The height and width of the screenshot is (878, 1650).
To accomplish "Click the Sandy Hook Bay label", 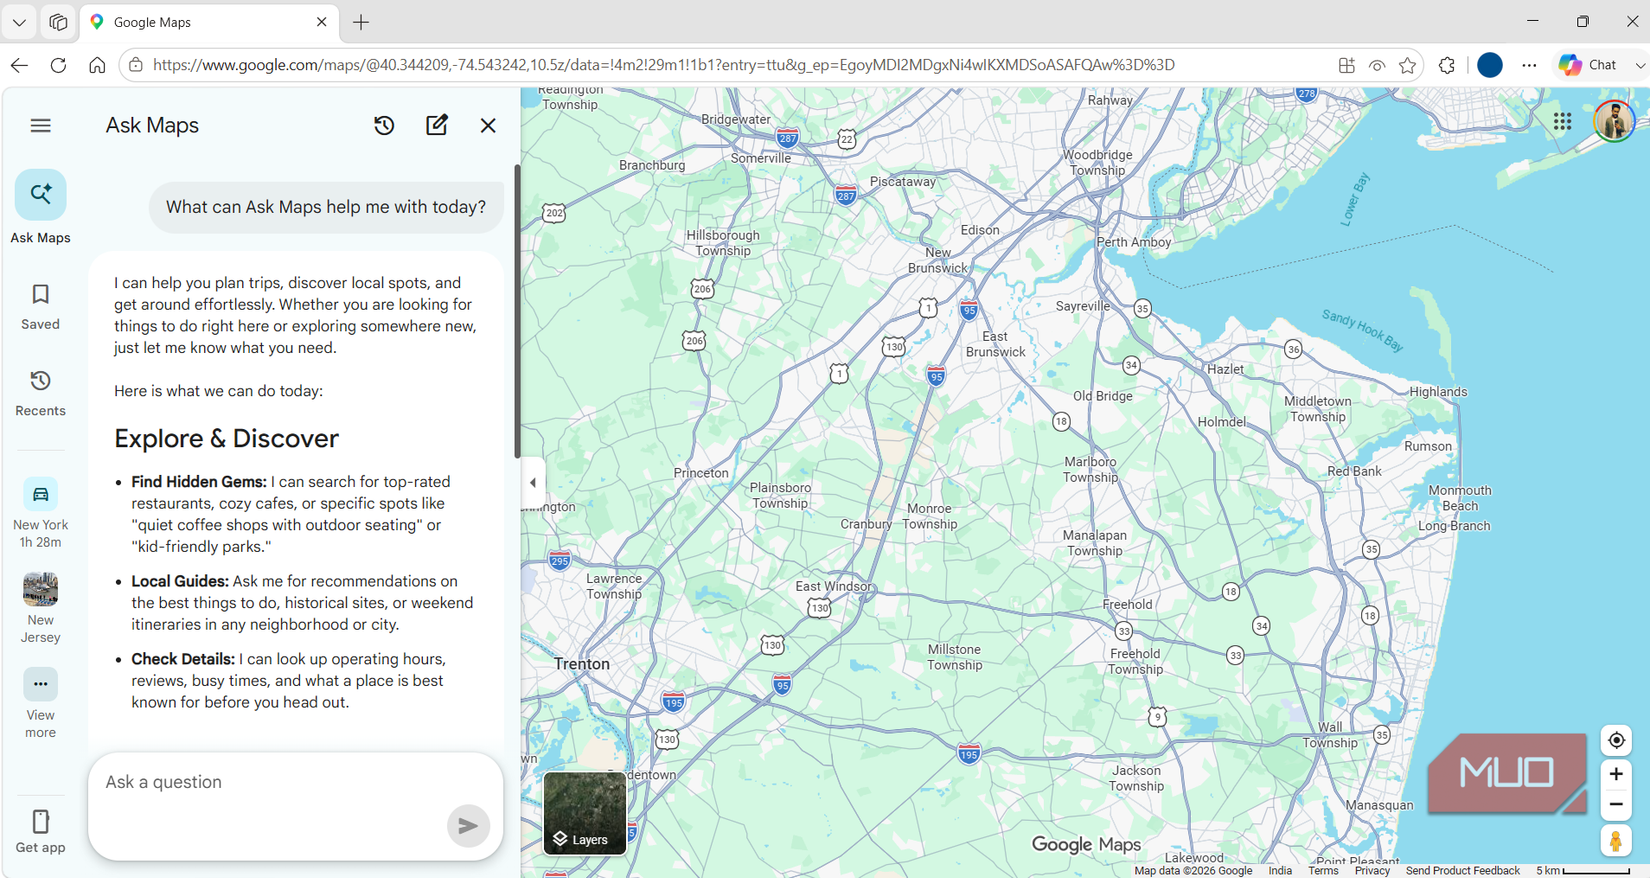I will coord(1362,330).
